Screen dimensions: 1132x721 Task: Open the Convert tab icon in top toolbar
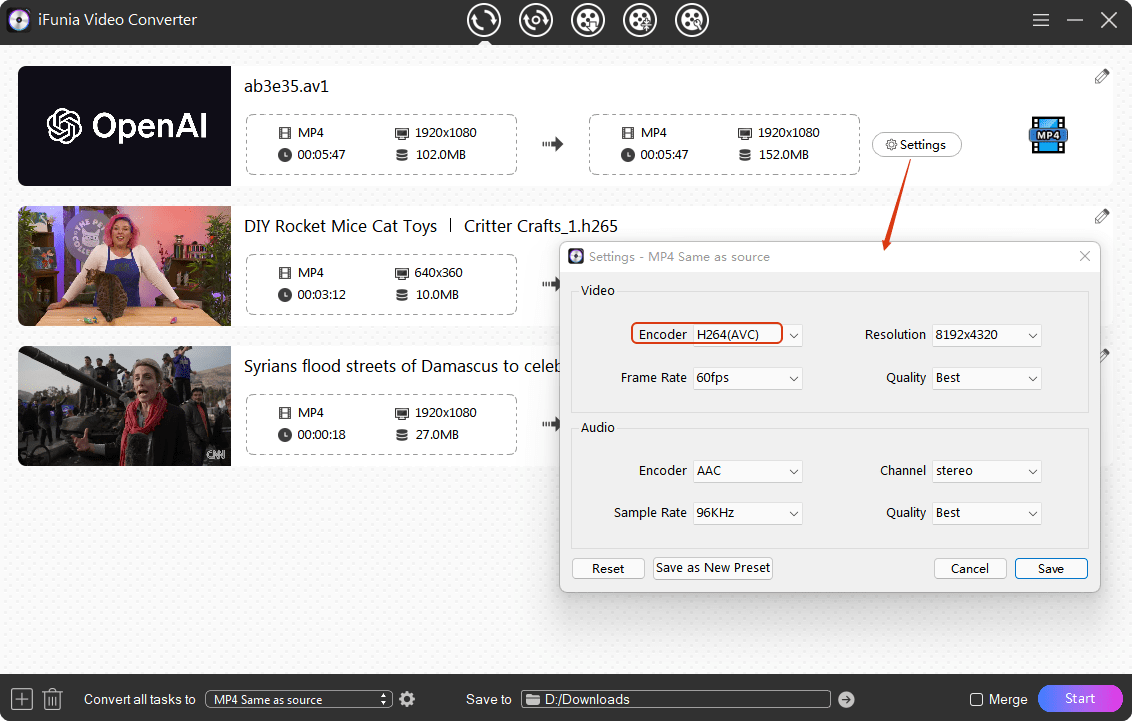point(484,20)
